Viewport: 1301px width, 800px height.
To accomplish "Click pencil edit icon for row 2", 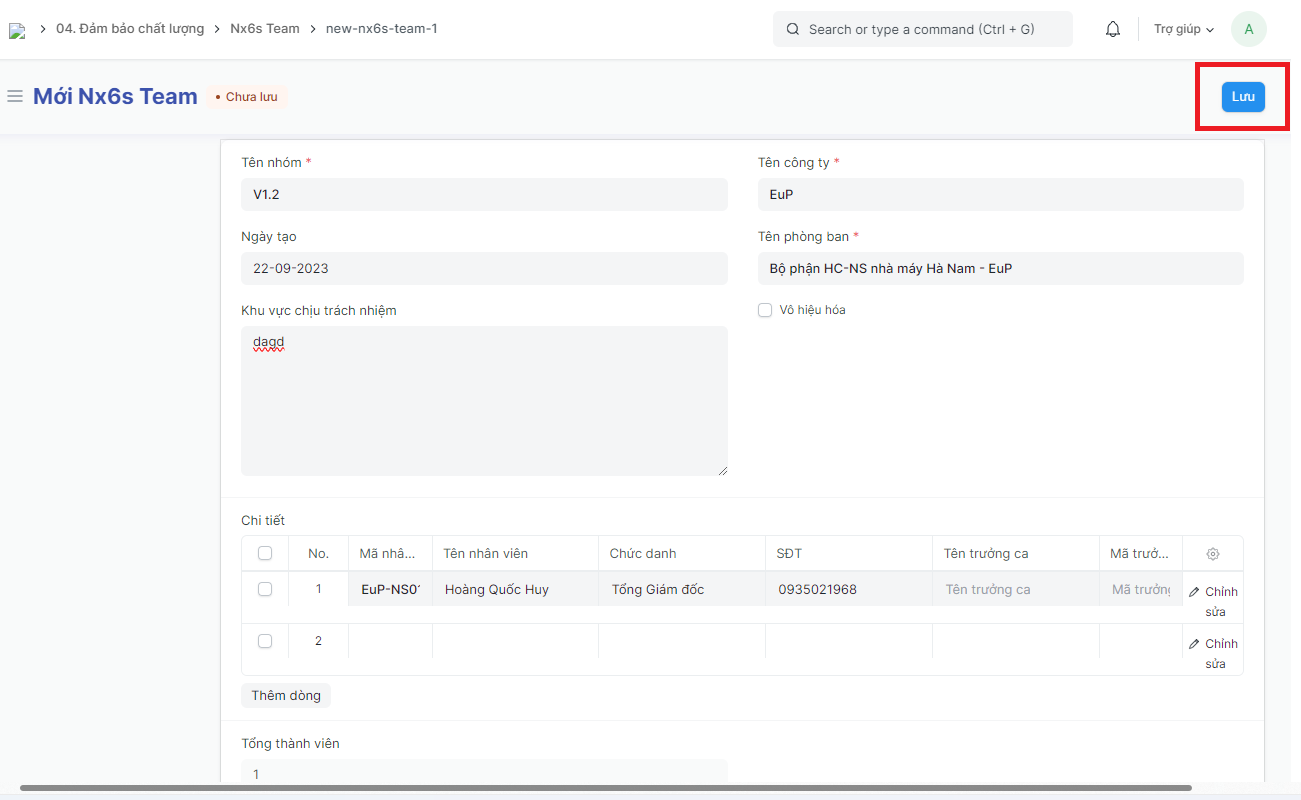I will (x=1194, y=644).
